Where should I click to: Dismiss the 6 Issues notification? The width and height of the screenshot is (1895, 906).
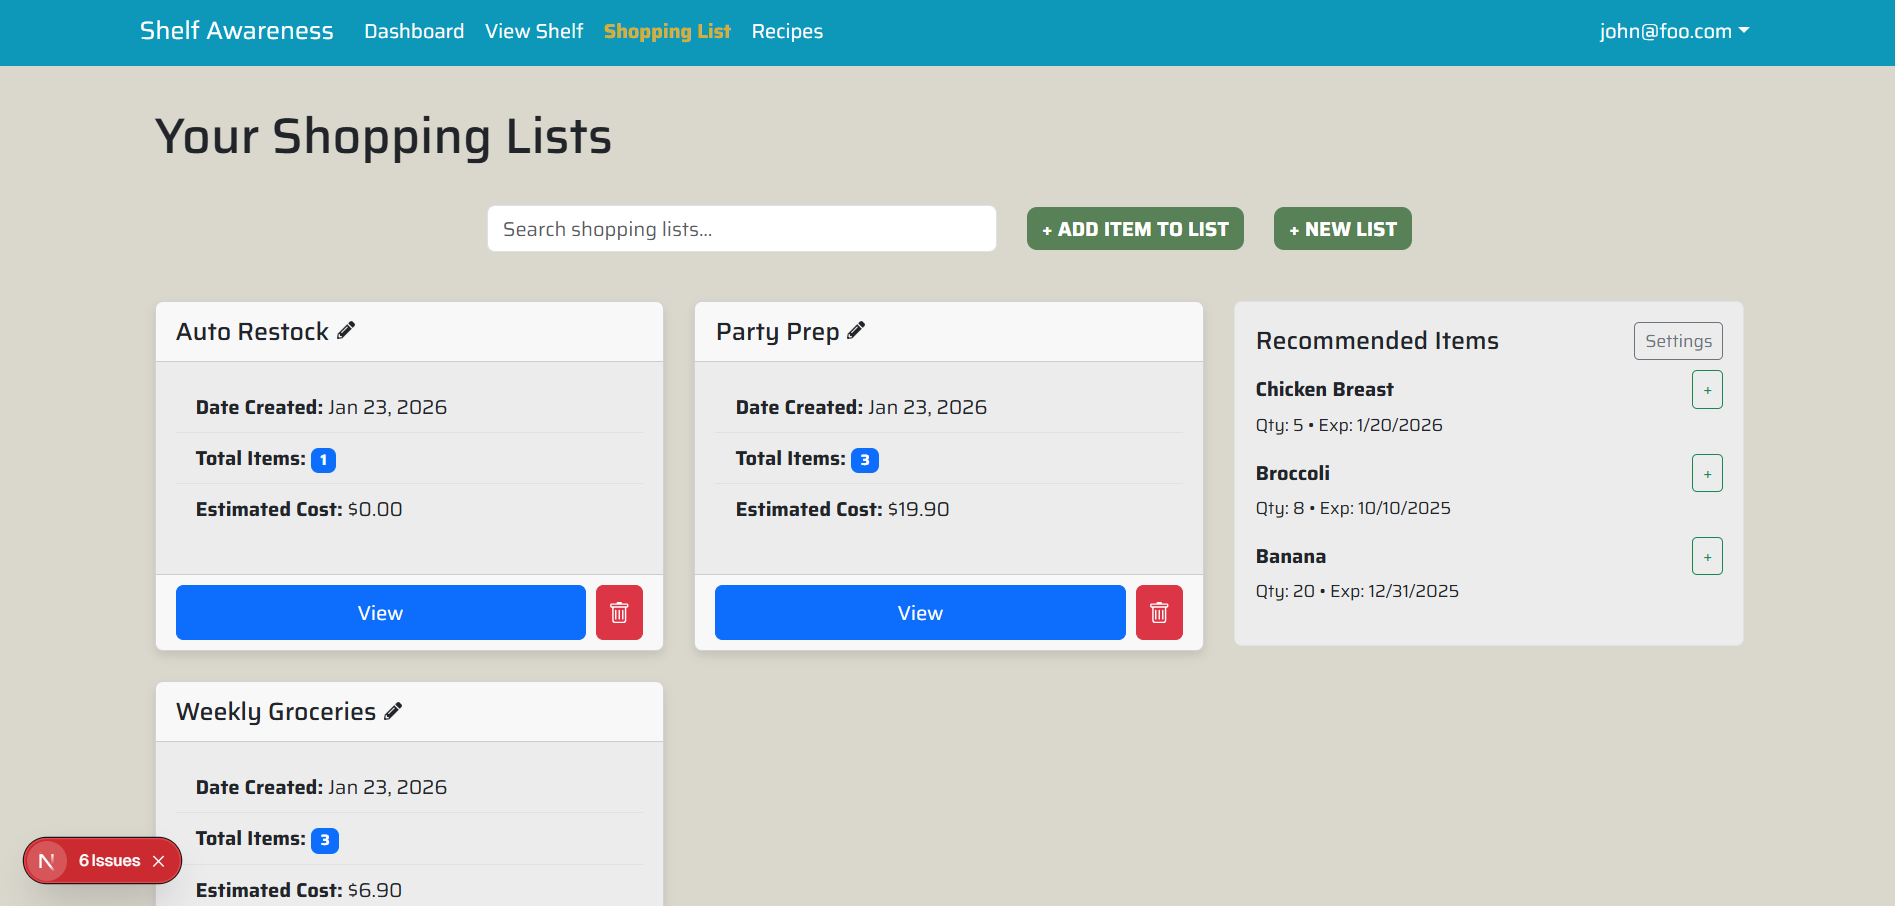[158, 860]
